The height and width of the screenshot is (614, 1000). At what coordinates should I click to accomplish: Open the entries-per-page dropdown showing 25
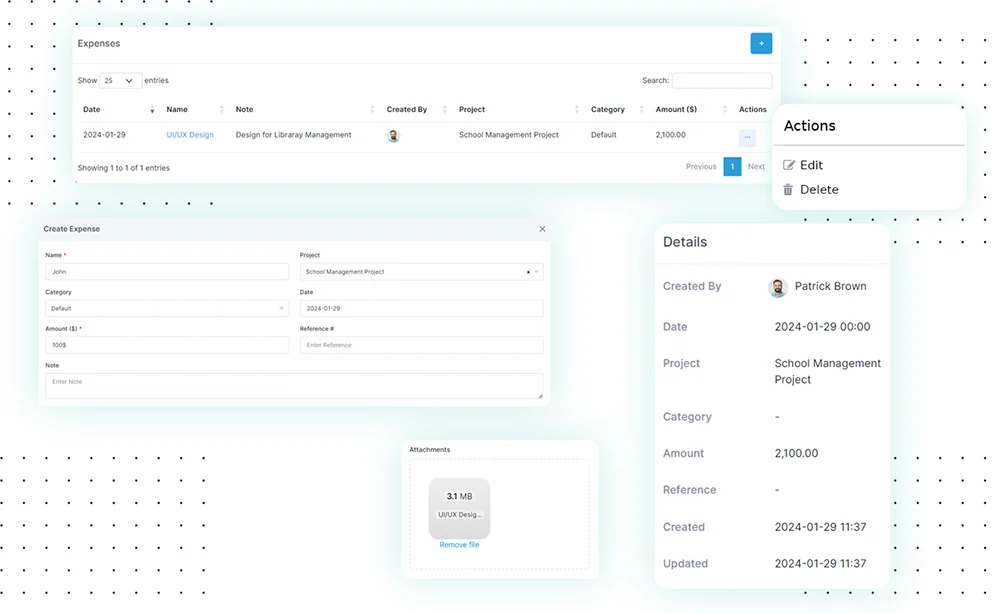(x=119, y=80)
